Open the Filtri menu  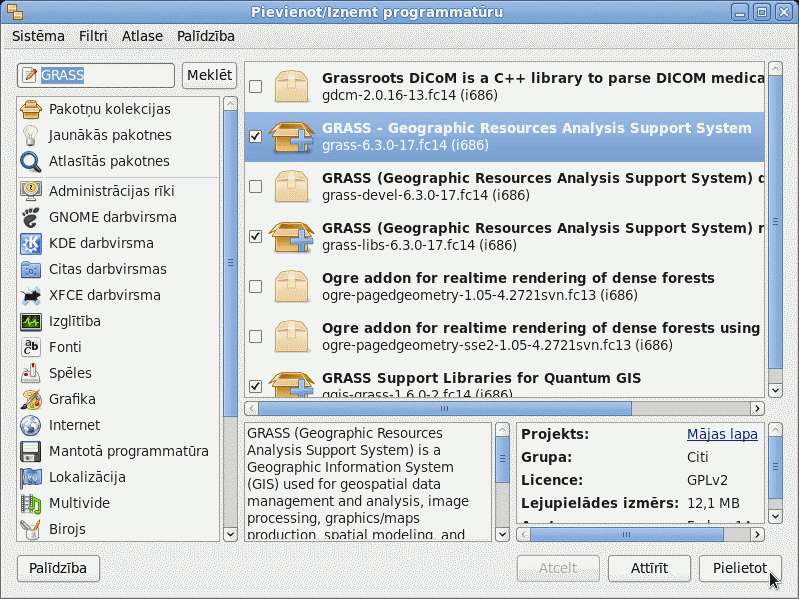93,36
